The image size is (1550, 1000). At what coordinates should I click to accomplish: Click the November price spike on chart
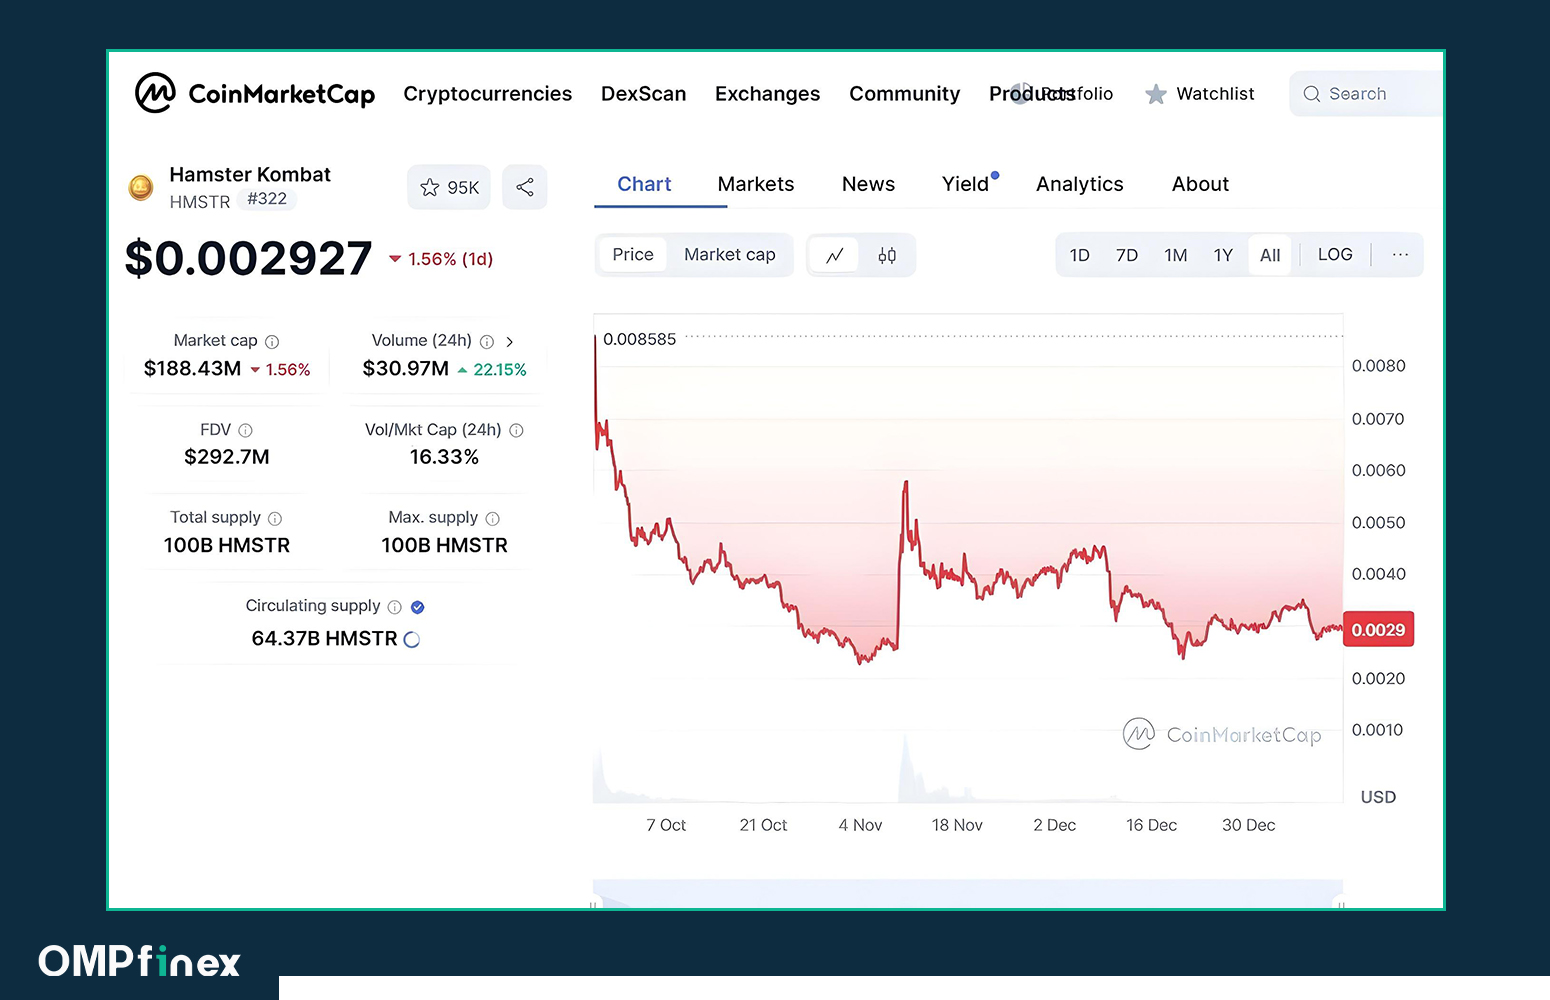906,486
